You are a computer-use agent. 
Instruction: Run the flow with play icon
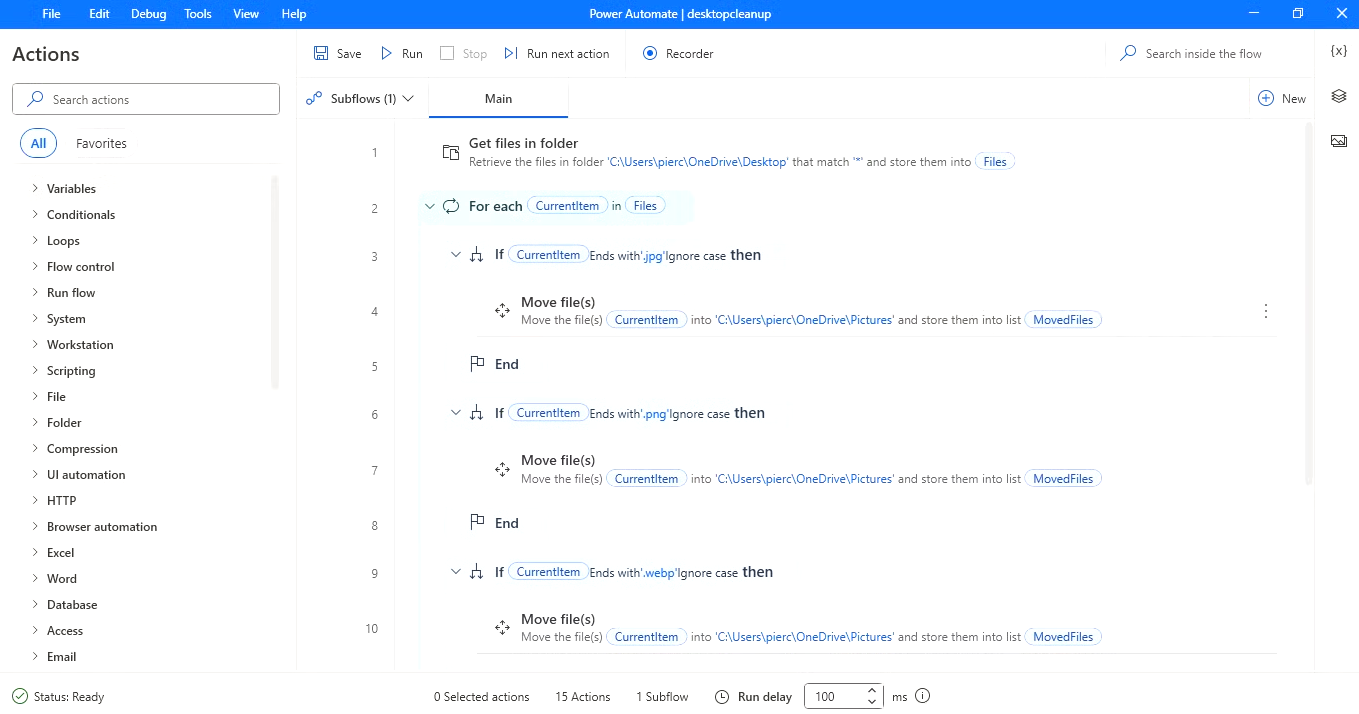click(386, 53)
